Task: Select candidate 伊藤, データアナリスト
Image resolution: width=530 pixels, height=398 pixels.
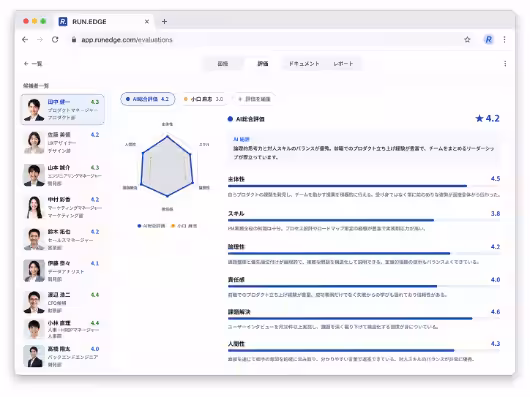Action: click(x=63, y=271)
